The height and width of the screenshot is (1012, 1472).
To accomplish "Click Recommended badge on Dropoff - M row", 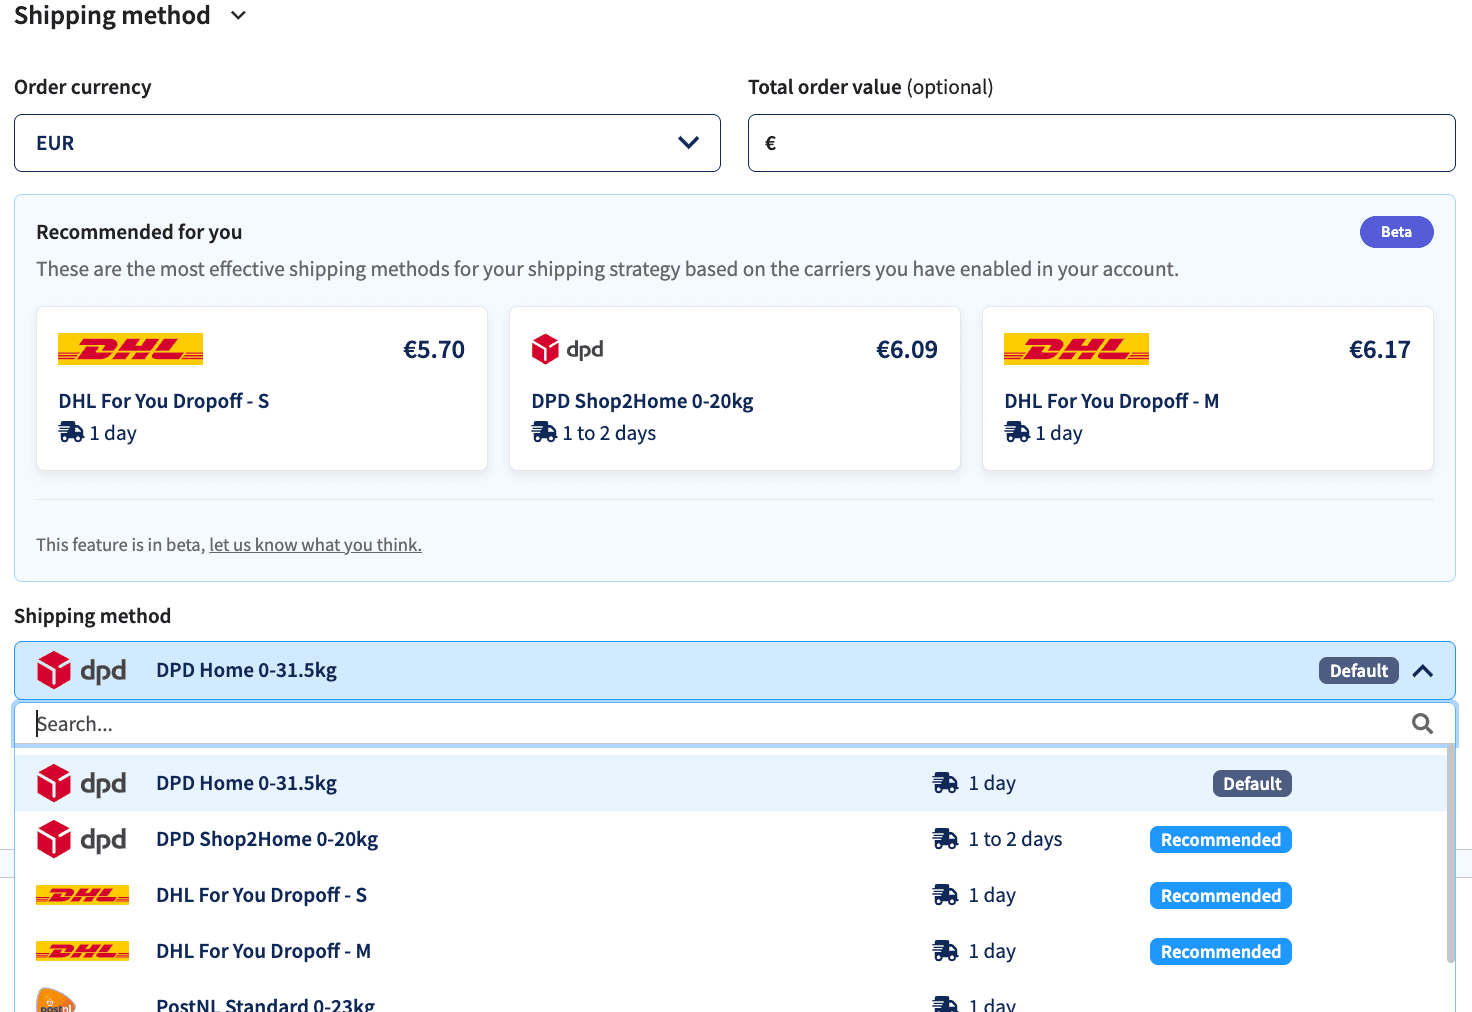I will tap(1220, 951).
